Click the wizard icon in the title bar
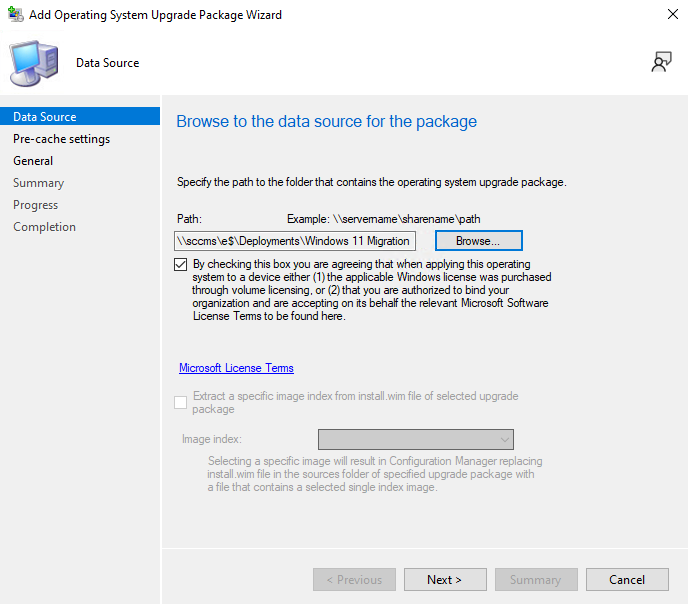This screenshot has width=688, height=604. tap(16, 15)
